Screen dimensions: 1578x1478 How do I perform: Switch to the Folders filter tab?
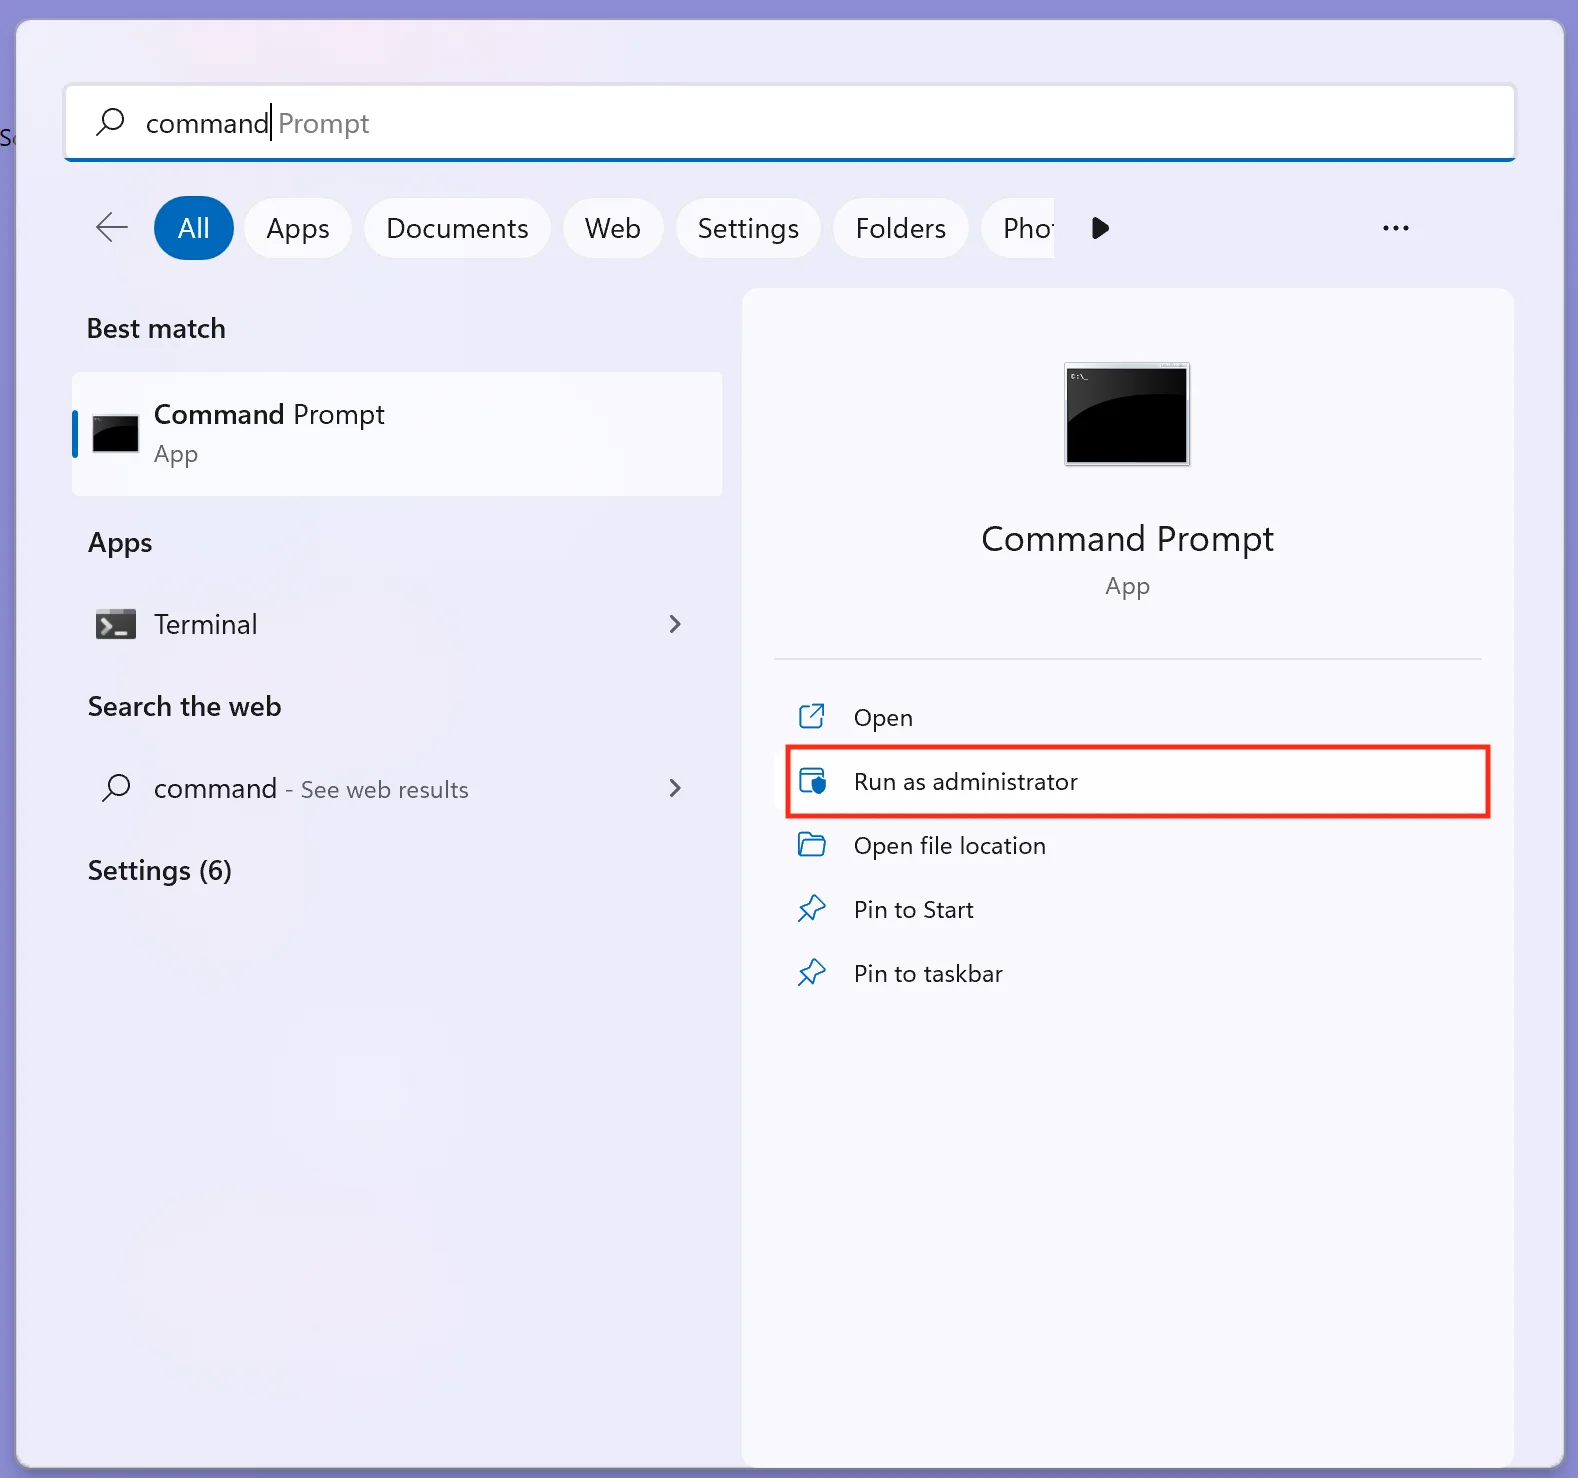click(900, 228)
